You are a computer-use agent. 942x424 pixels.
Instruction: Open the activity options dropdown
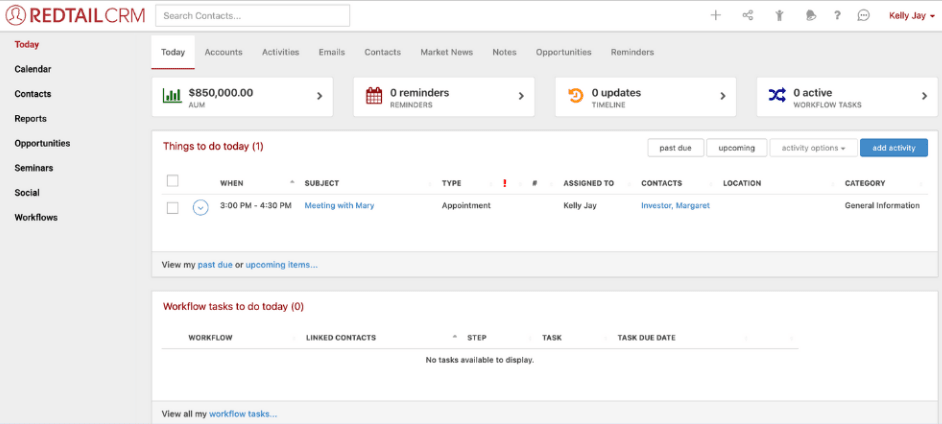click(x=813, y=148)
